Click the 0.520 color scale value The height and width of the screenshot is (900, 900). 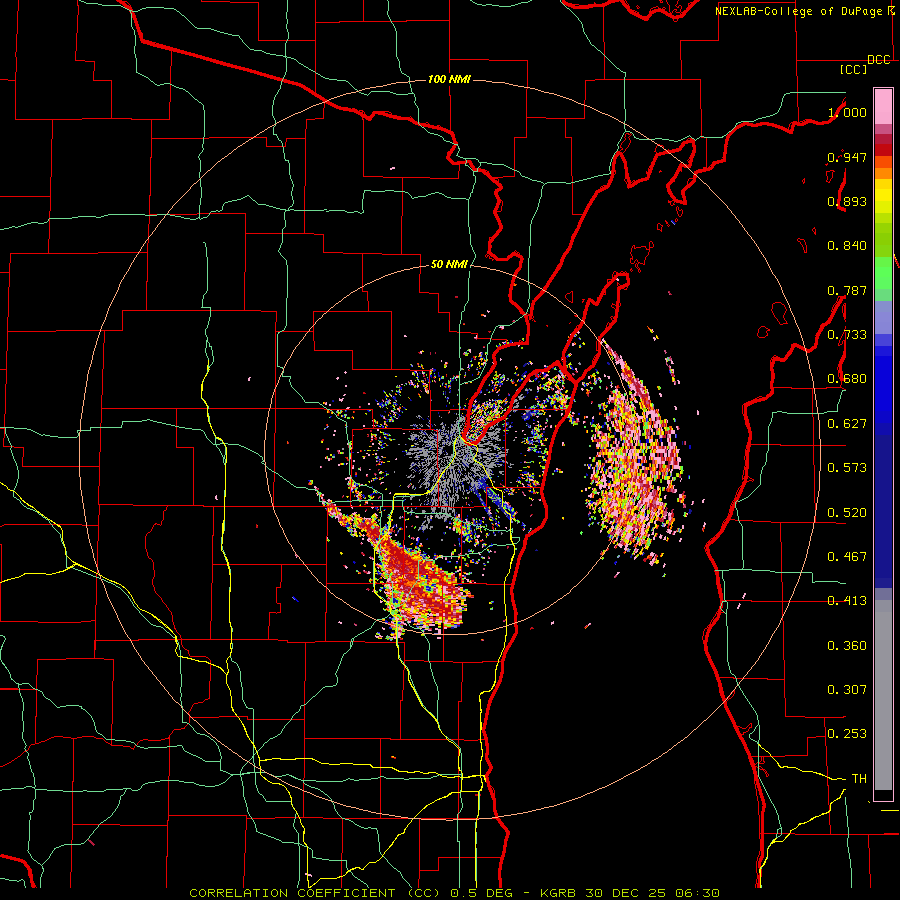point(847,513)
